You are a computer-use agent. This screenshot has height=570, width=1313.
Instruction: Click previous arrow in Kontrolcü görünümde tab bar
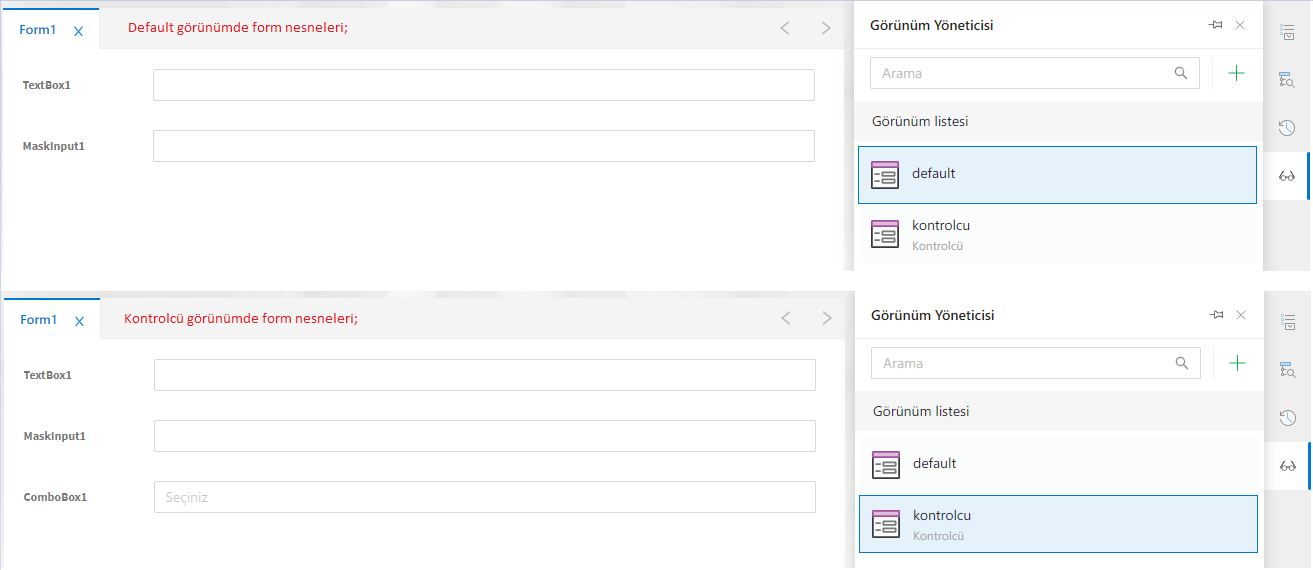(x=786, y=318)
